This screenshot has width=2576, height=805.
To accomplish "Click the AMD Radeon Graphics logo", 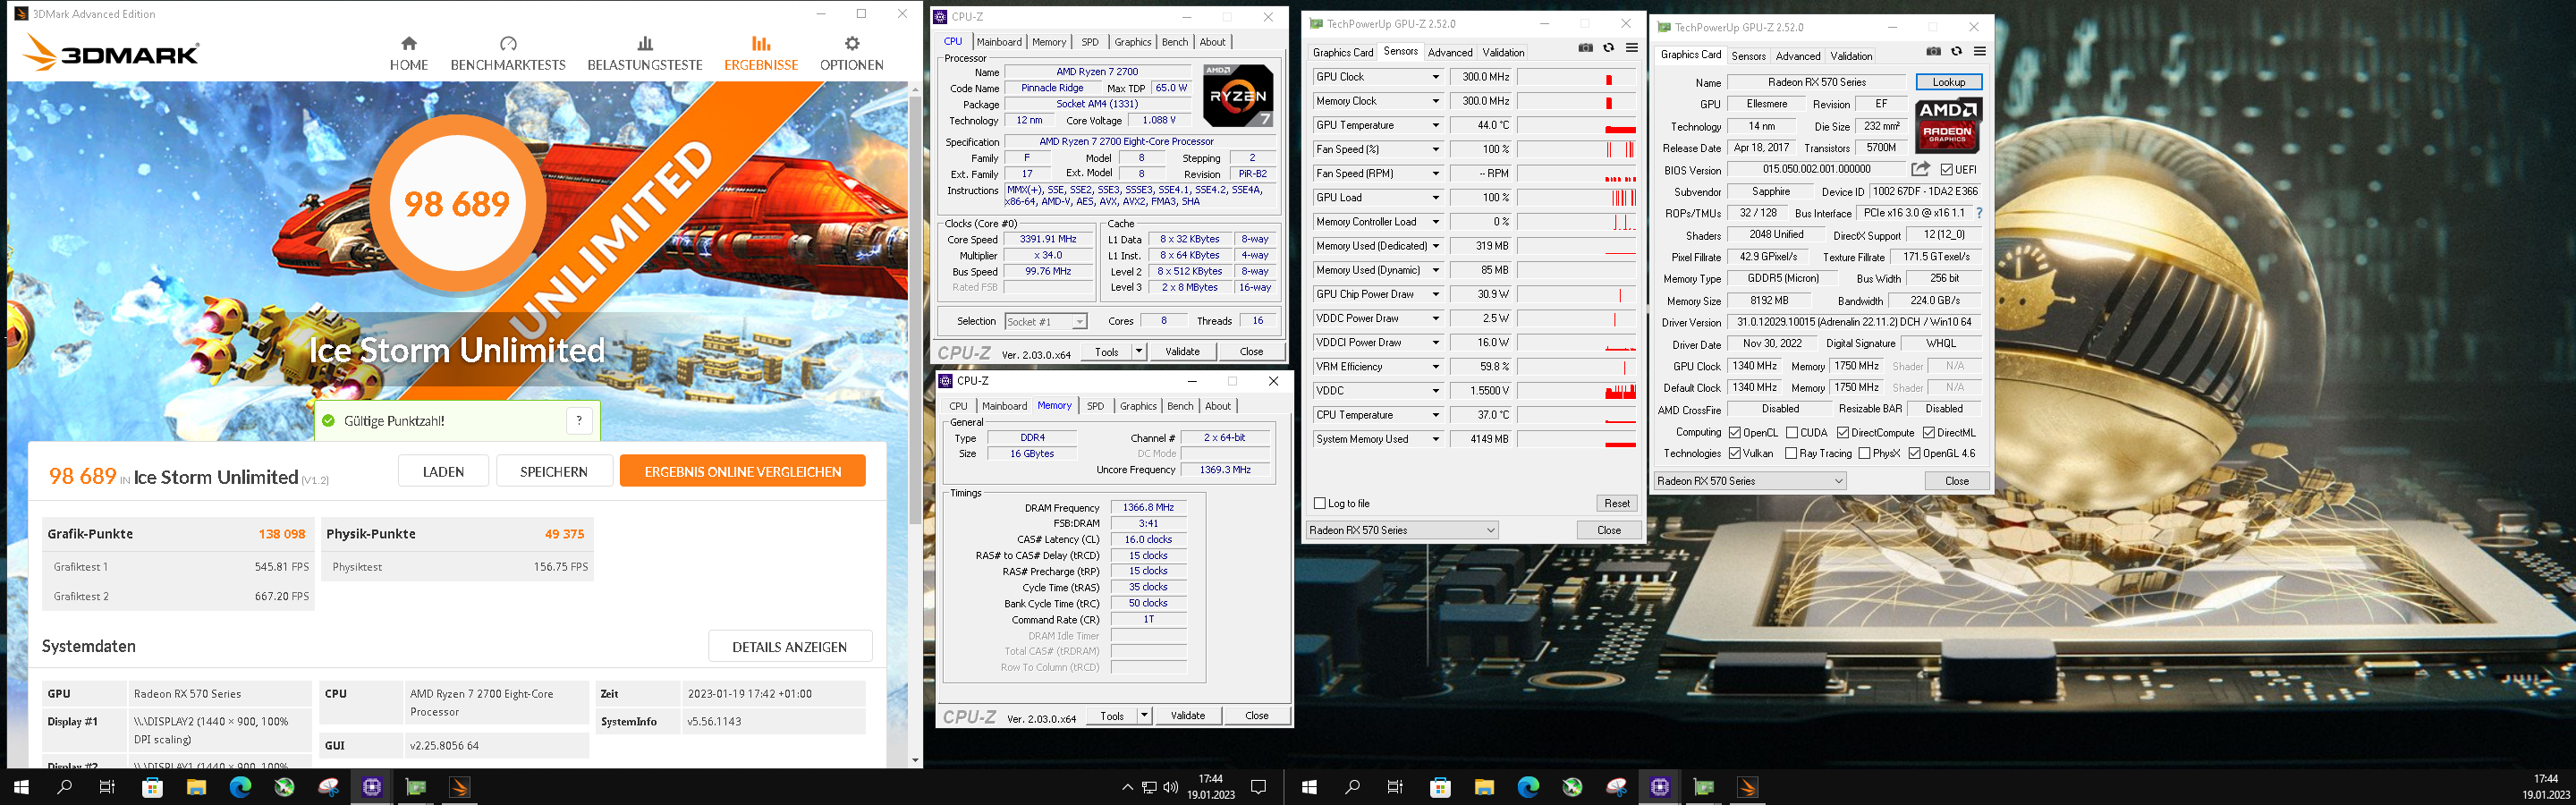I will click(1947, 125).
